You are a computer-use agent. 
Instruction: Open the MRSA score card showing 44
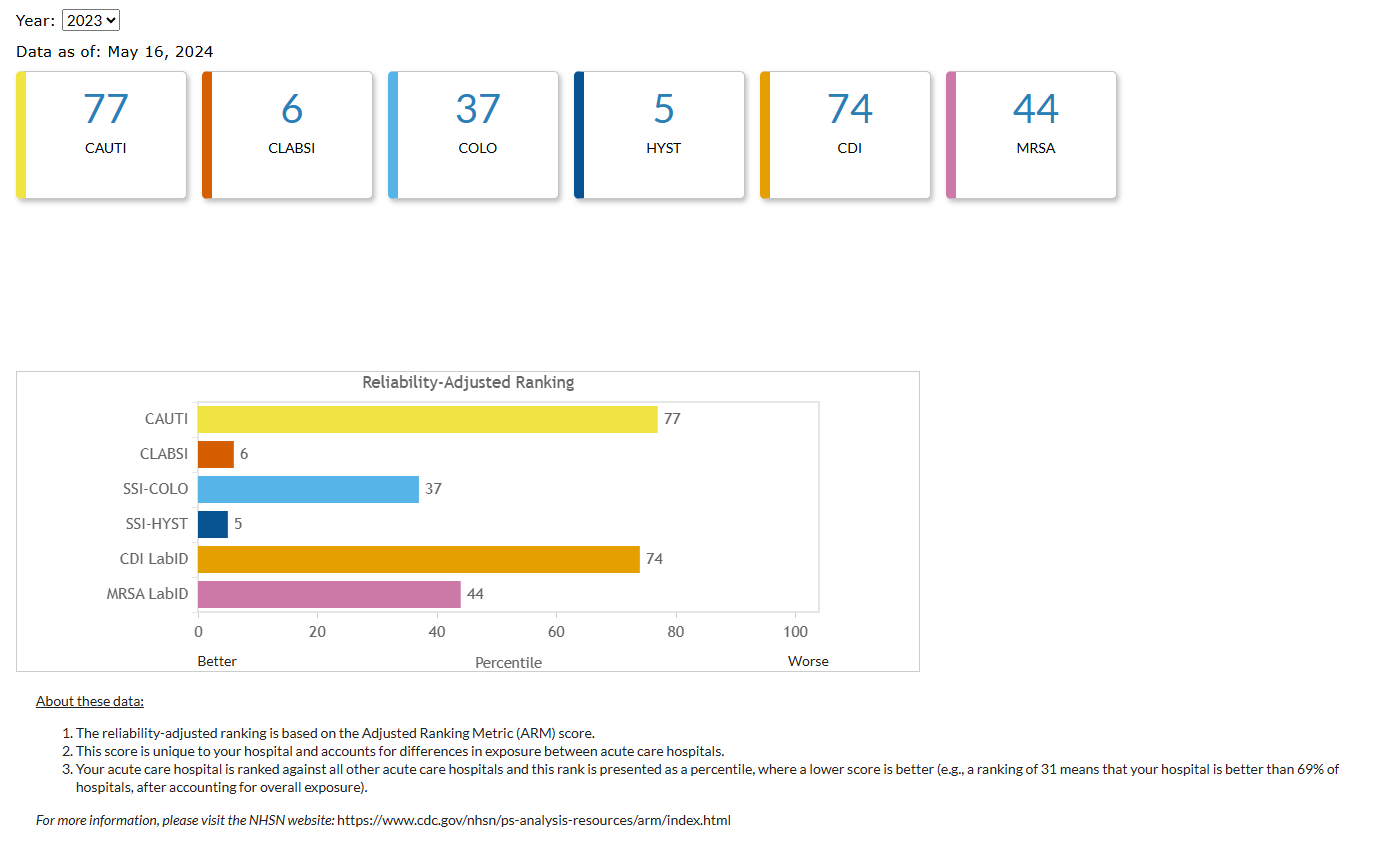[x=1035, y=135]
